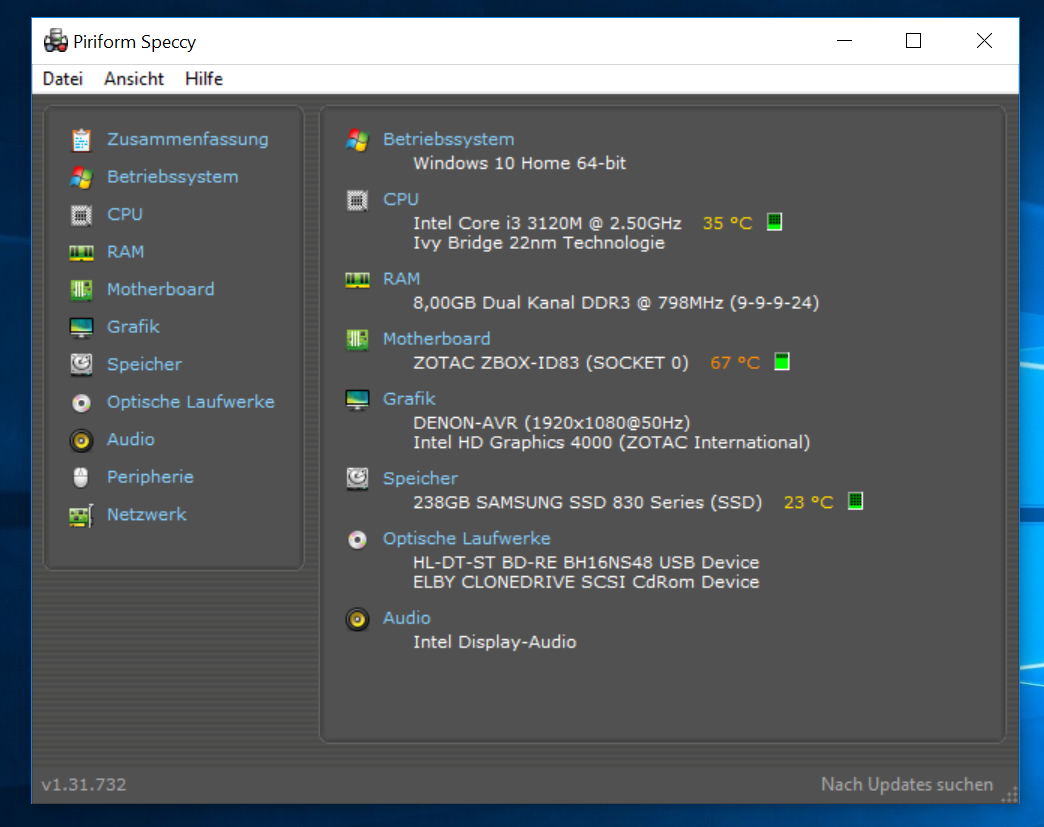Click the Audio speaker icon in sidebar

point(81,440)
